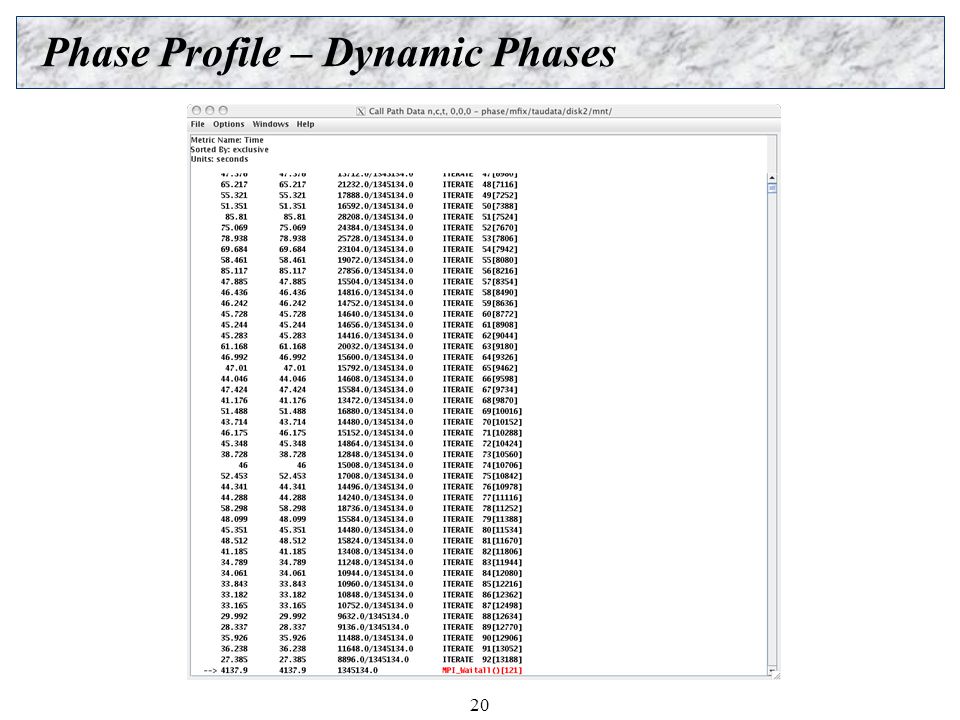Select row ITERATE 87[12498]

click(371, 606)
